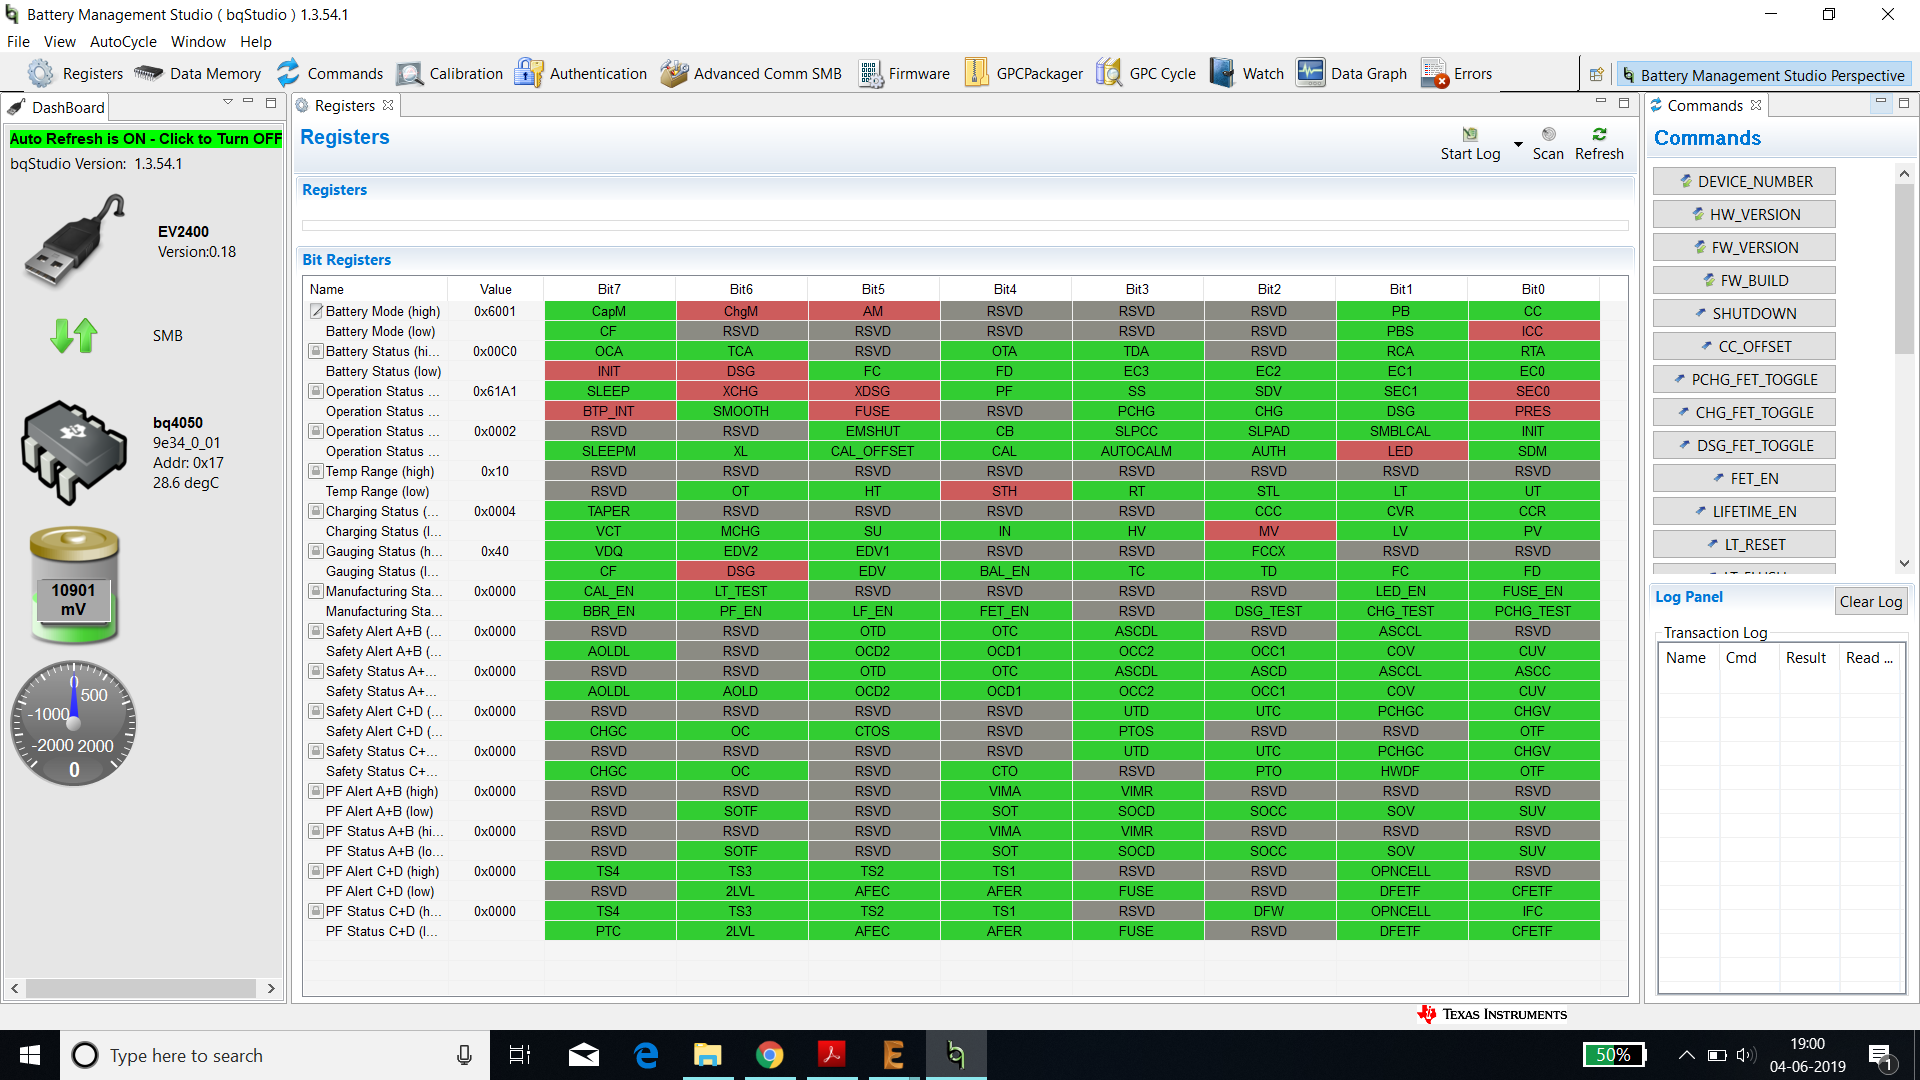Open File Explorer from the taskbar
Viewport: 1920px width, 1080px height.
tap(707, 1055)
